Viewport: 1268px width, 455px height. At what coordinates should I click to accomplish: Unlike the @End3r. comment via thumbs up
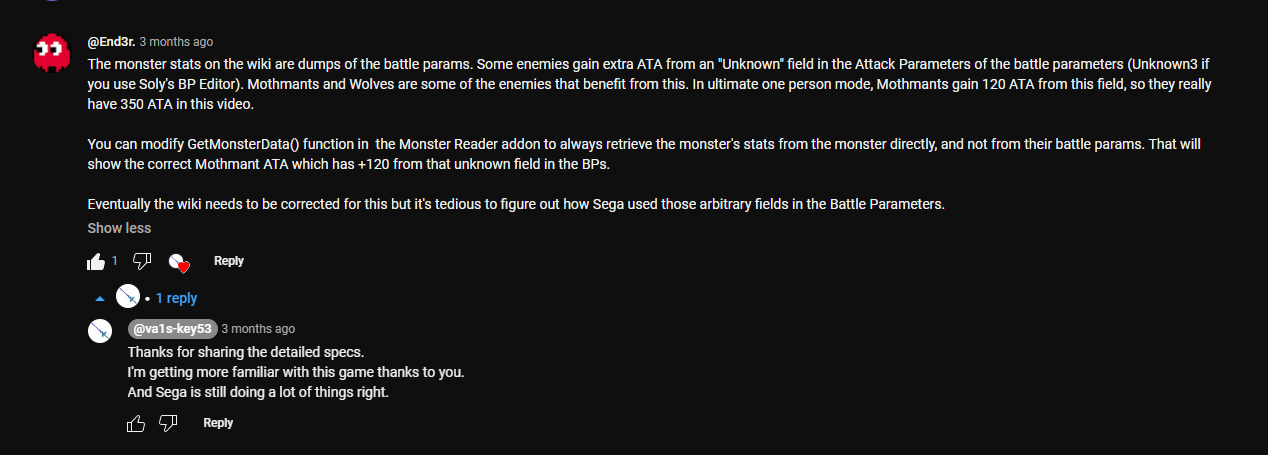[96, 261]
